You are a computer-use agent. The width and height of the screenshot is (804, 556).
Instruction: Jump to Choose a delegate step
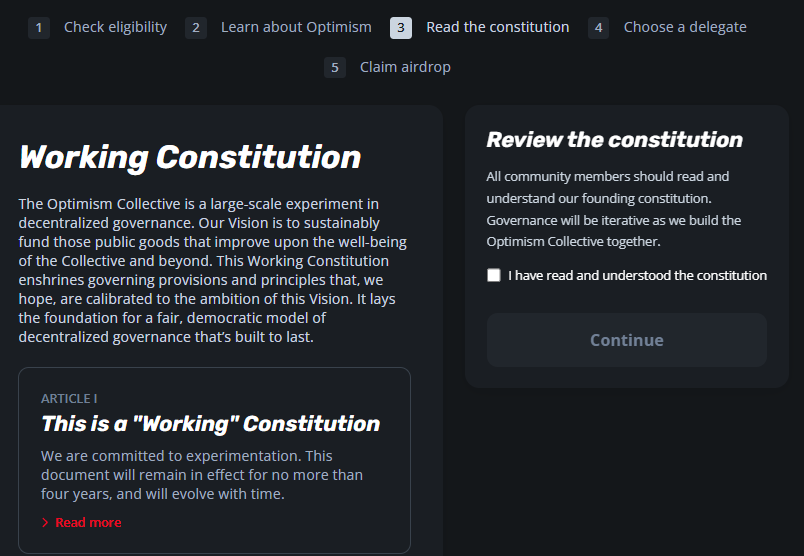[685, 27]
